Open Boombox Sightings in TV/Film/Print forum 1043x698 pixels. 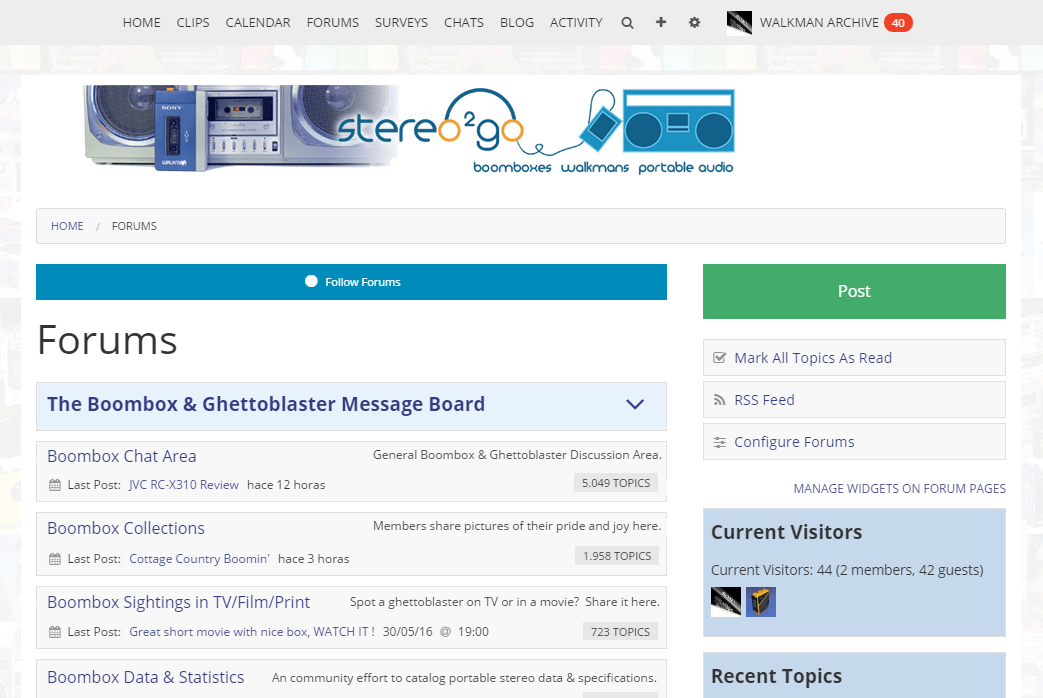tap(178, 602)
